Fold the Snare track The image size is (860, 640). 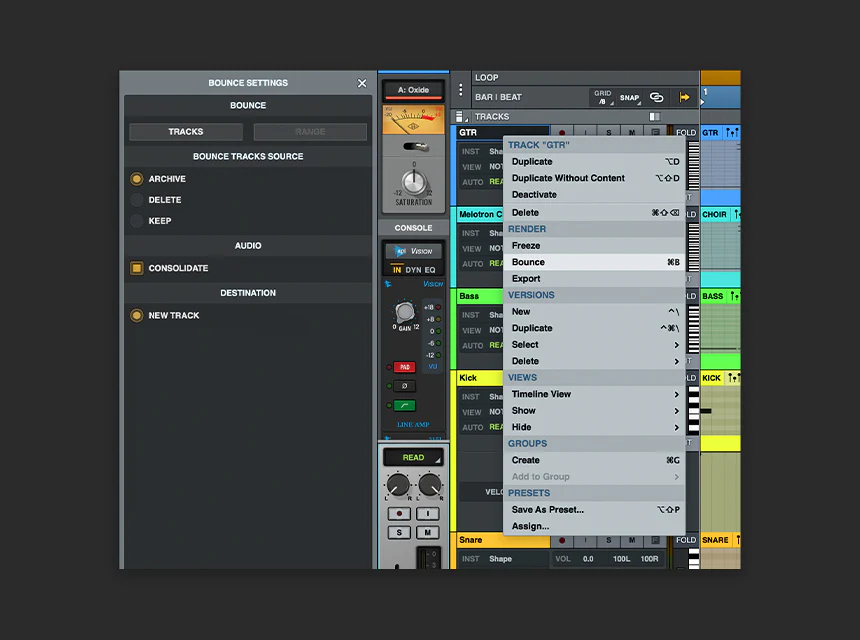tap(686, 540)
